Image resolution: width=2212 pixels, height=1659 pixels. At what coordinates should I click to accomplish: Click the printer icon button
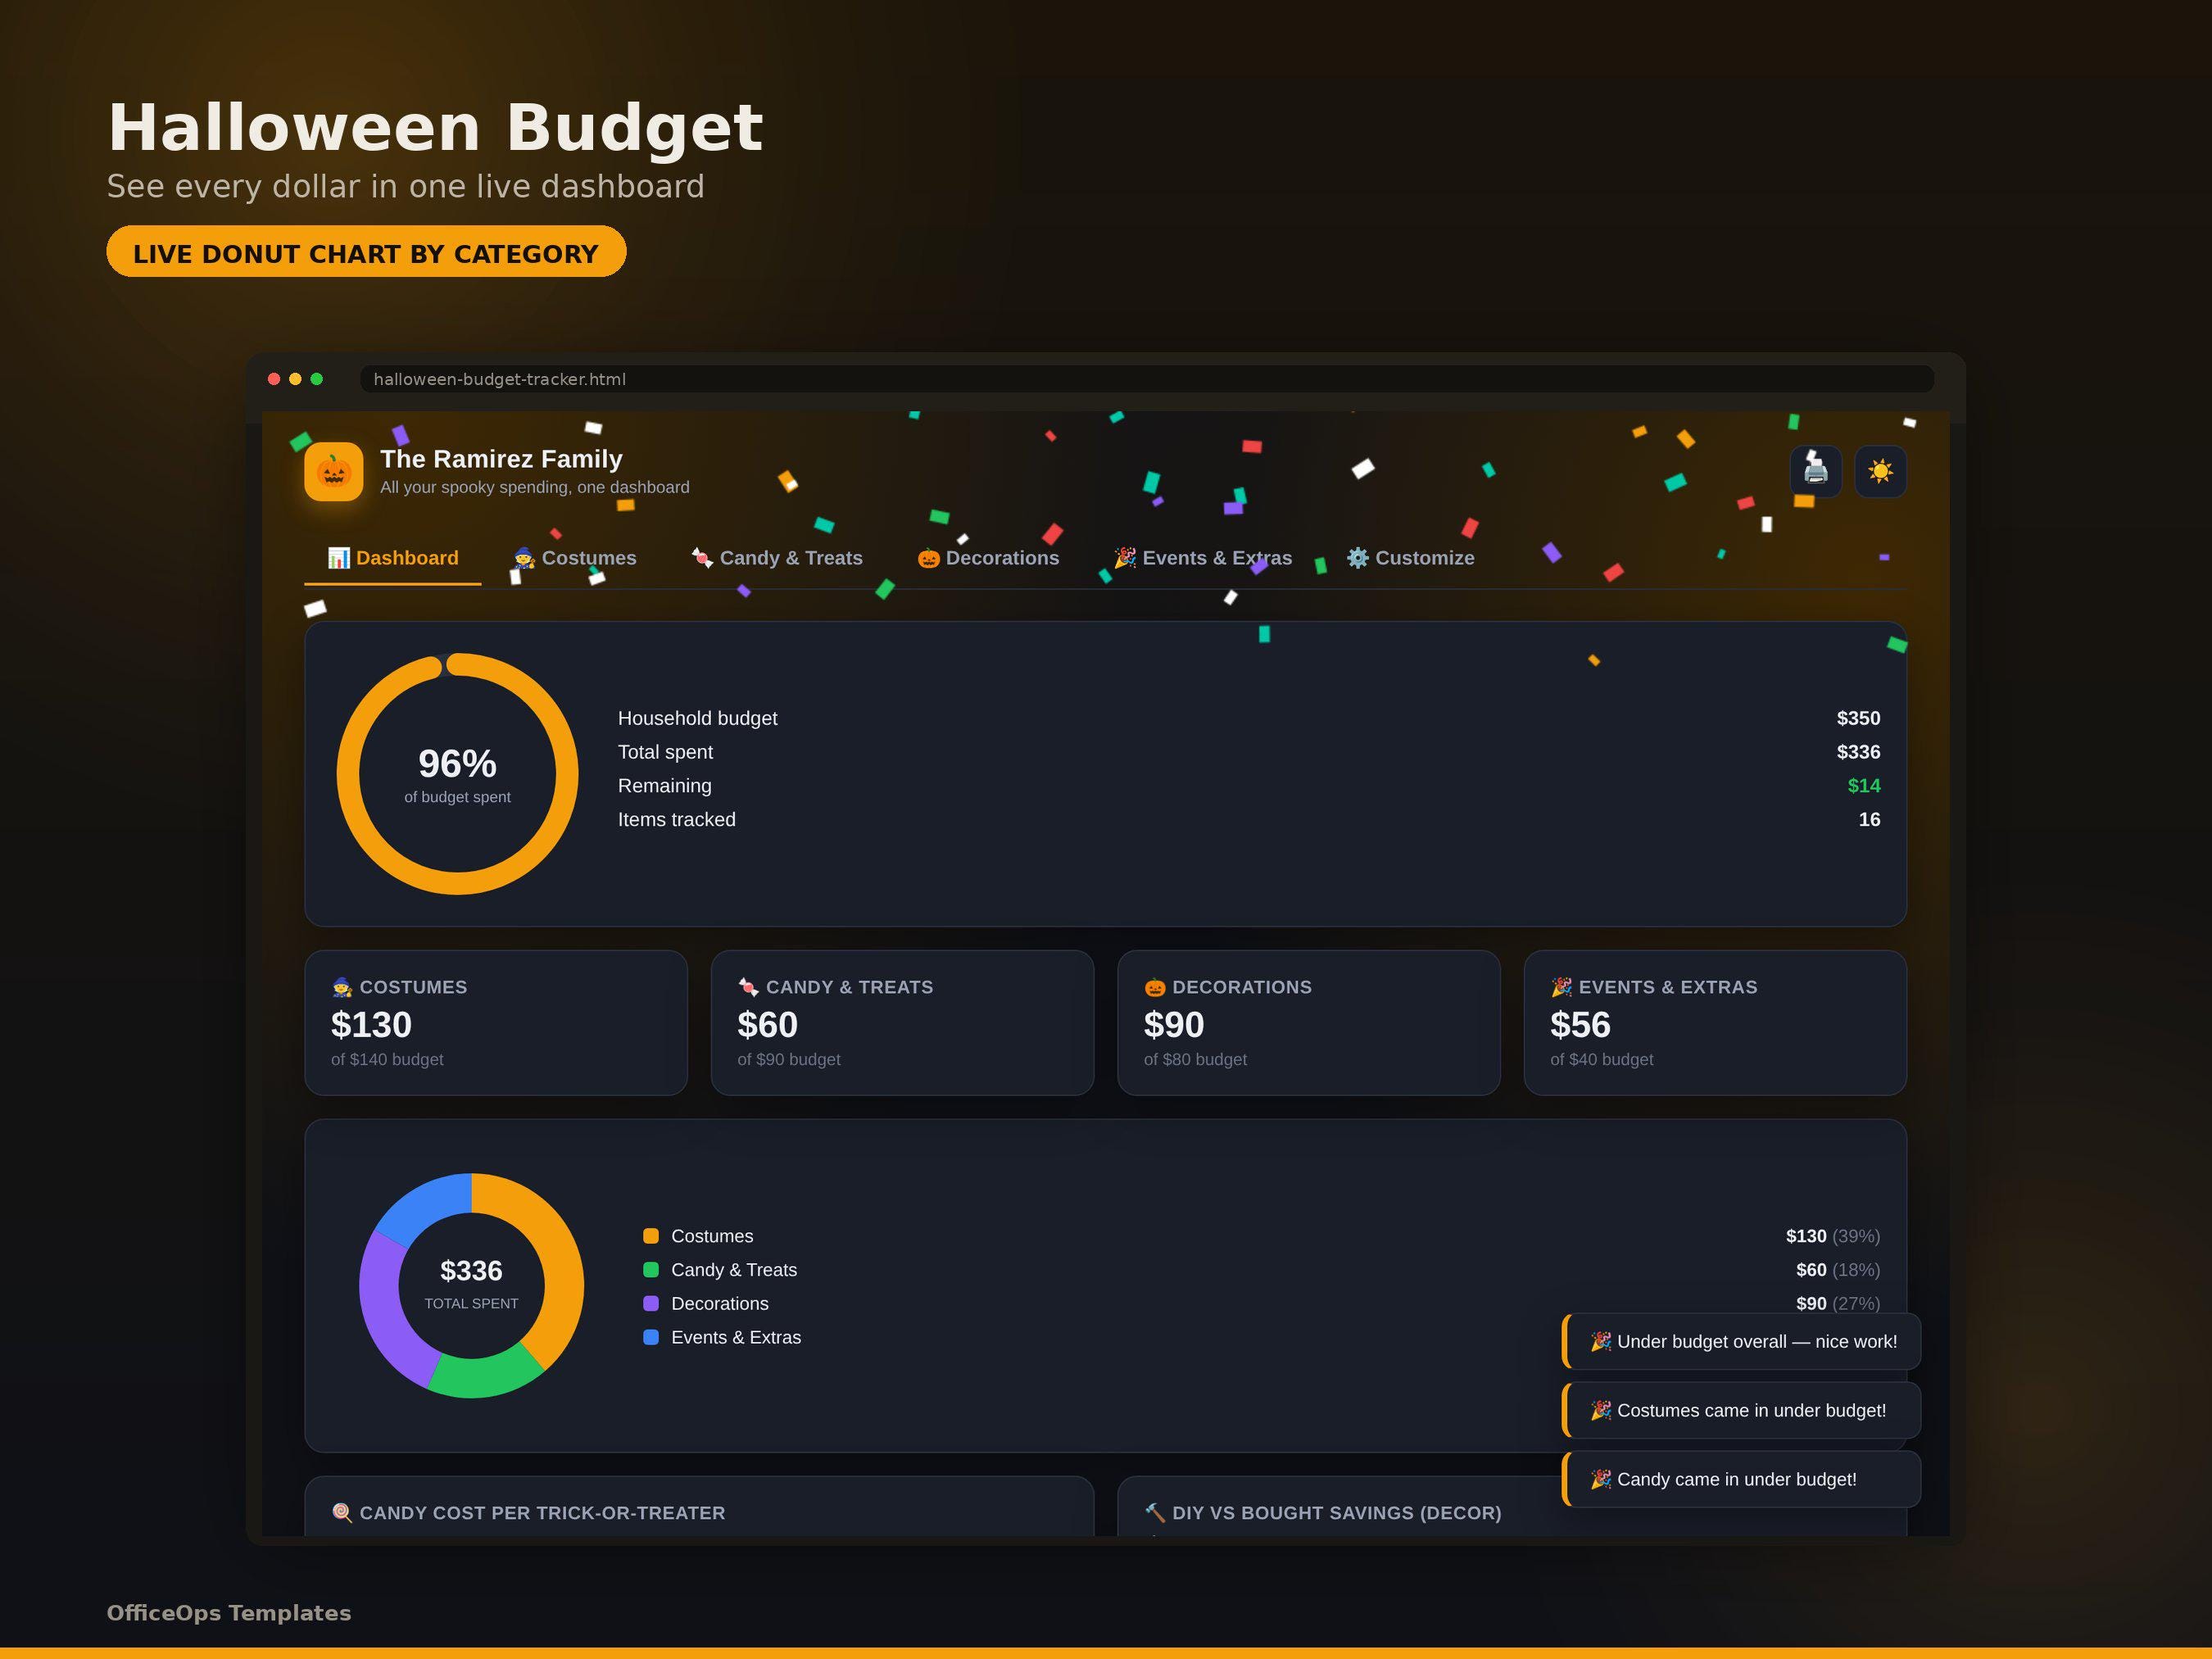(1816, 471)
